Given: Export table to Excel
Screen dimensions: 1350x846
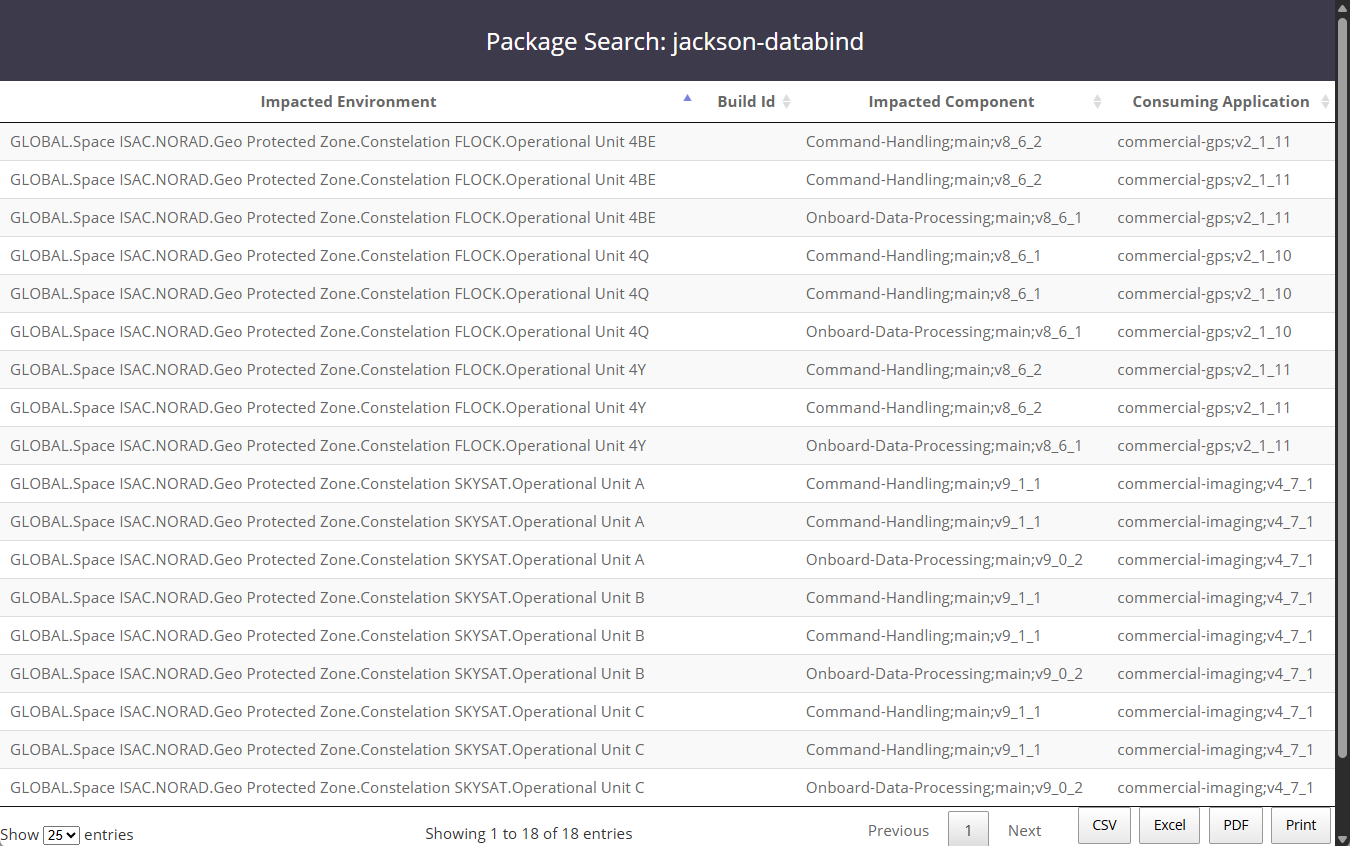Looking at the screenshot, I should coord(1169,825).
